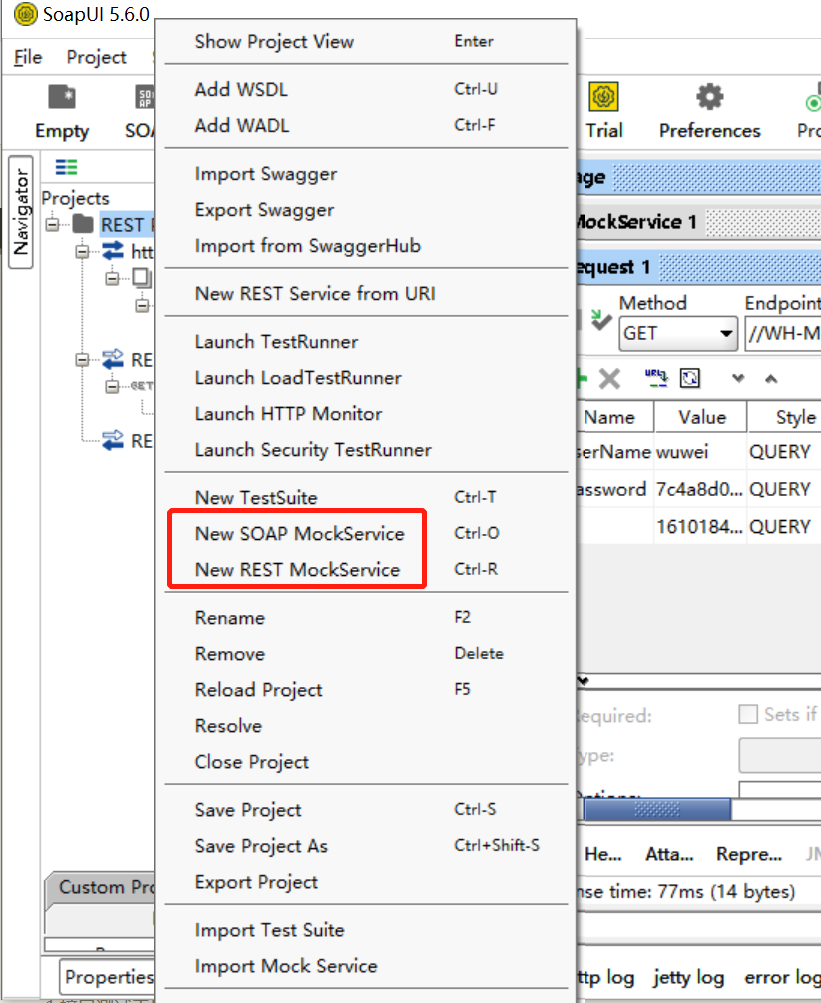
Task: Collapse the htt service tree node
Action: click(82, 251)
